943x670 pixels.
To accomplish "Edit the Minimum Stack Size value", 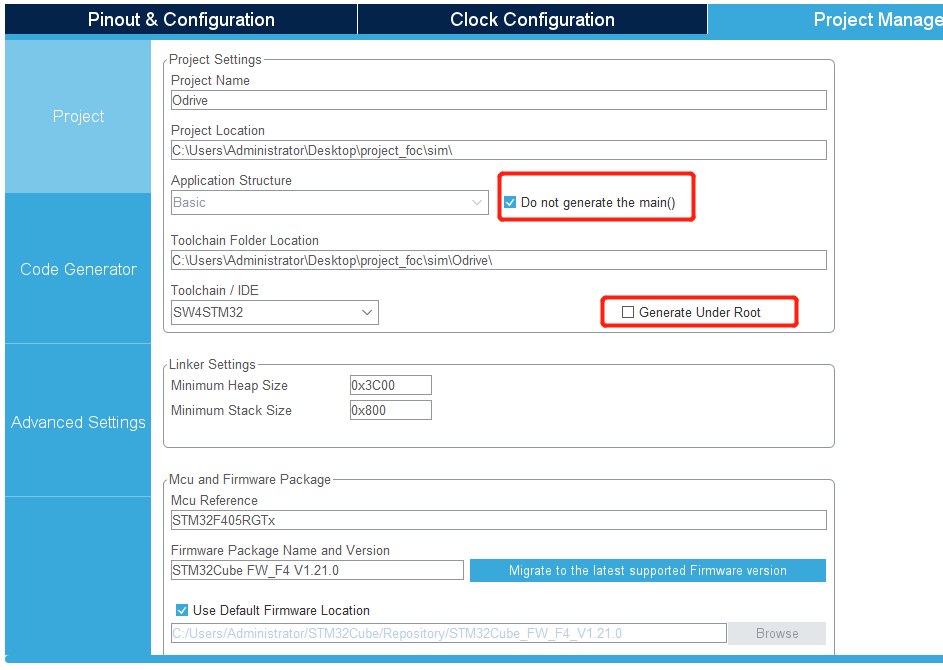I will [x=390, y=409].
